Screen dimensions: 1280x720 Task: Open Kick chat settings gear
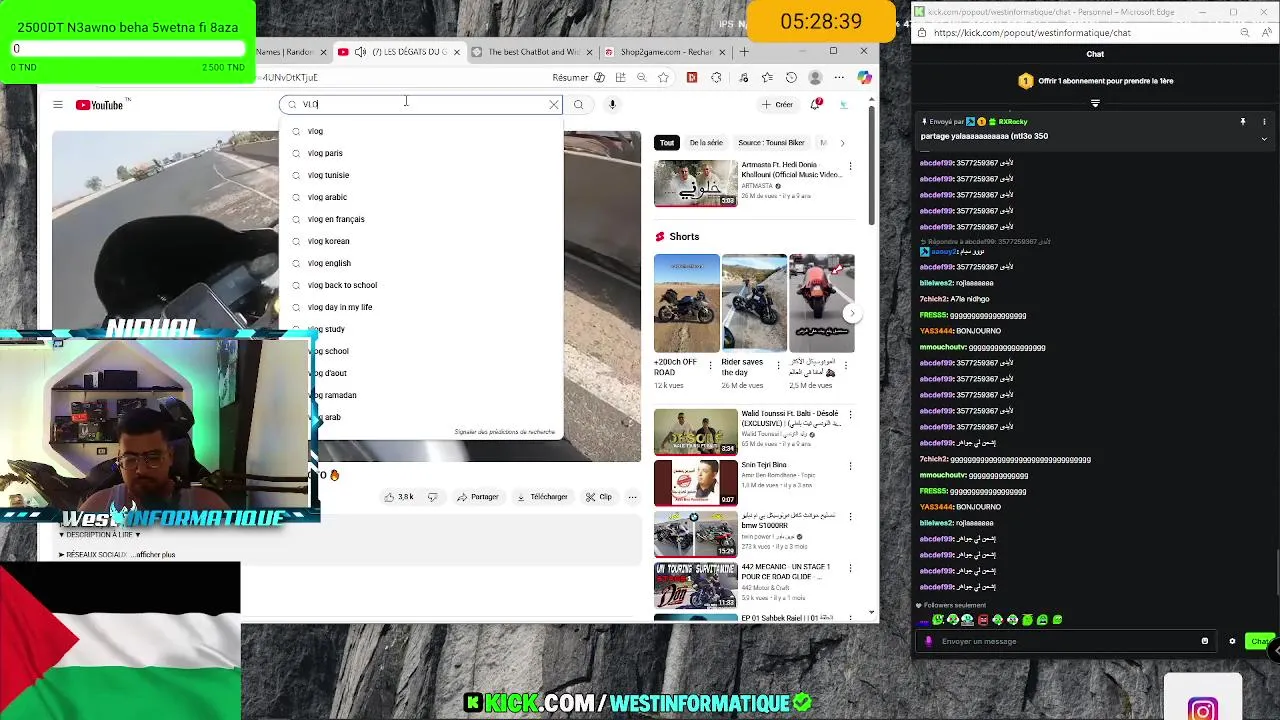tap(1232, 641)
